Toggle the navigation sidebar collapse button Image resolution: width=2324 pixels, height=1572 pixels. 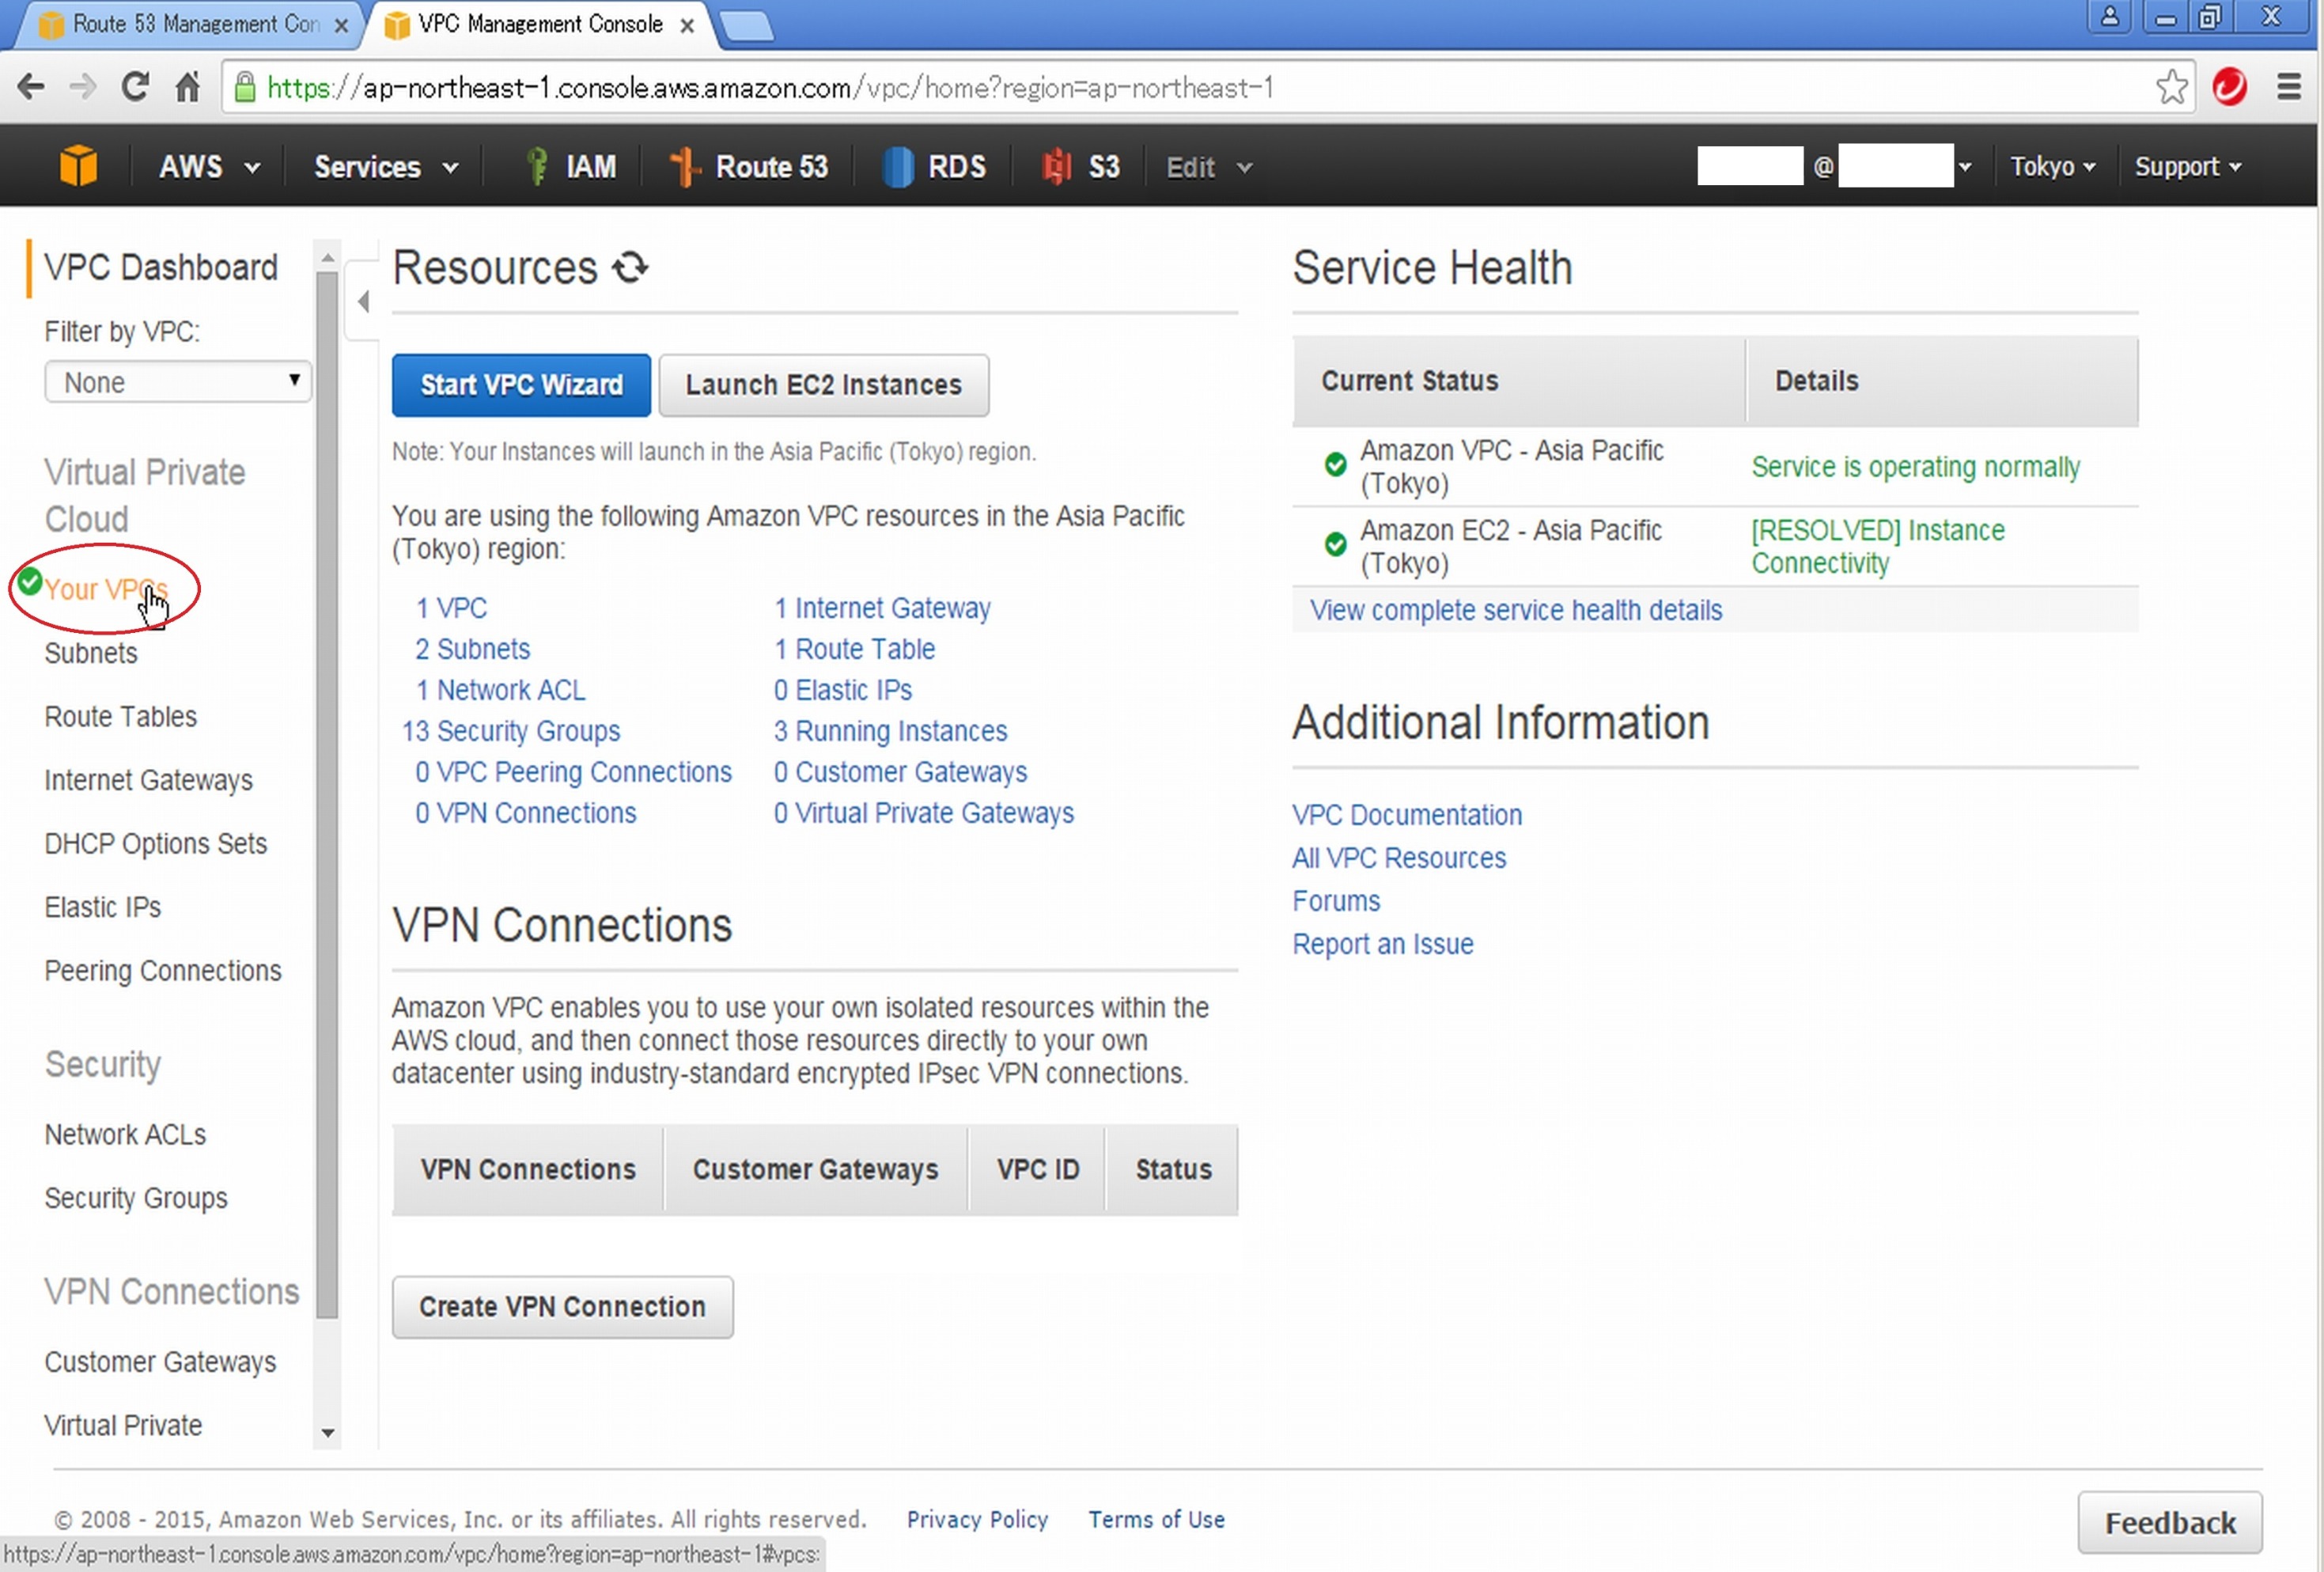[x=361, y=300]
